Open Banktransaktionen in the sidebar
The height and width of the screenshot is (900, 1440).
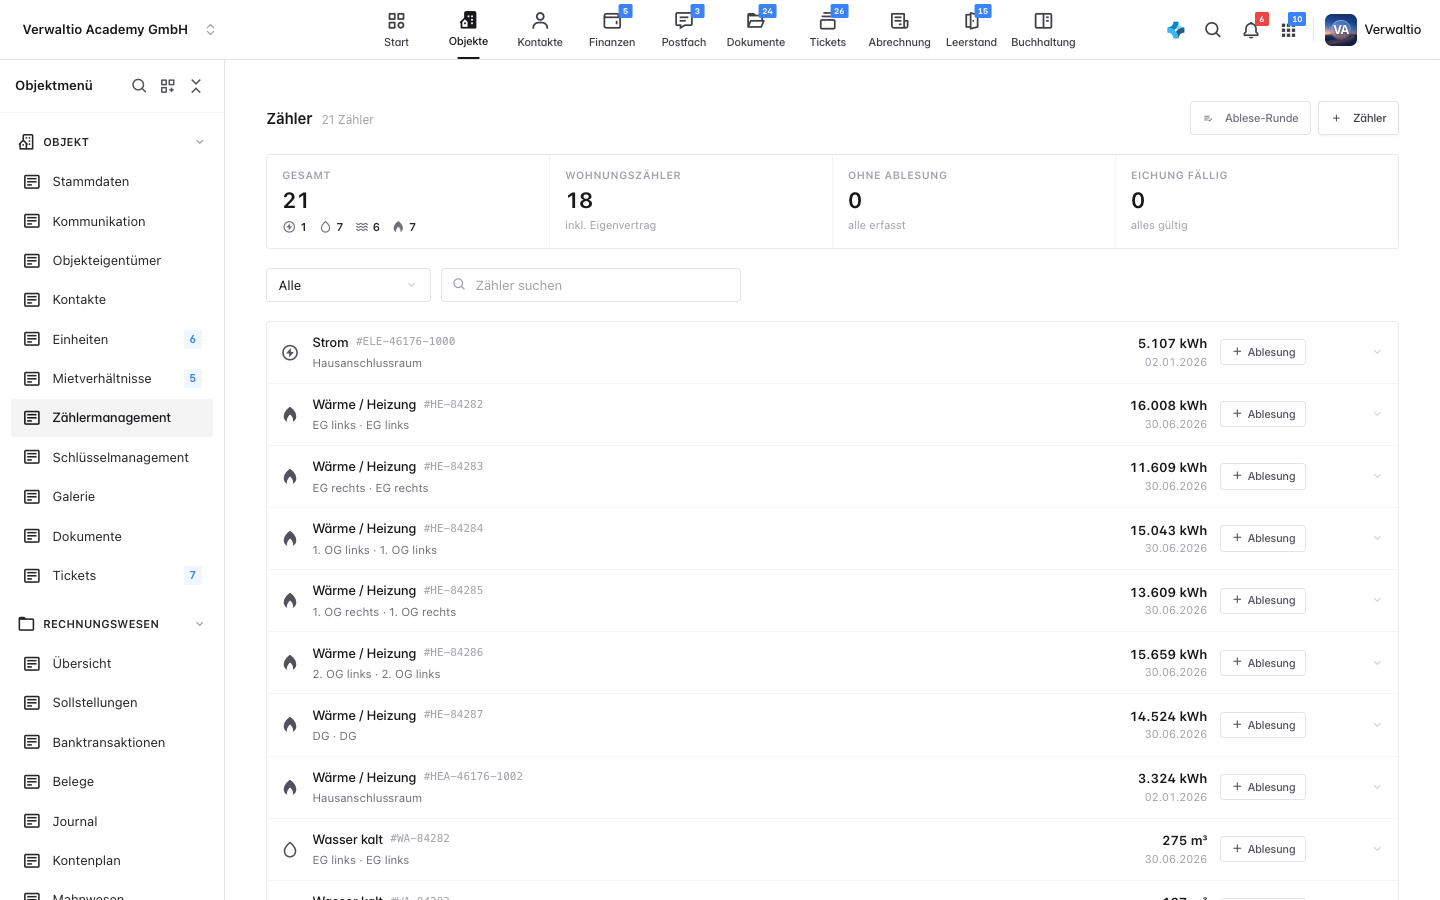[112, 742]
